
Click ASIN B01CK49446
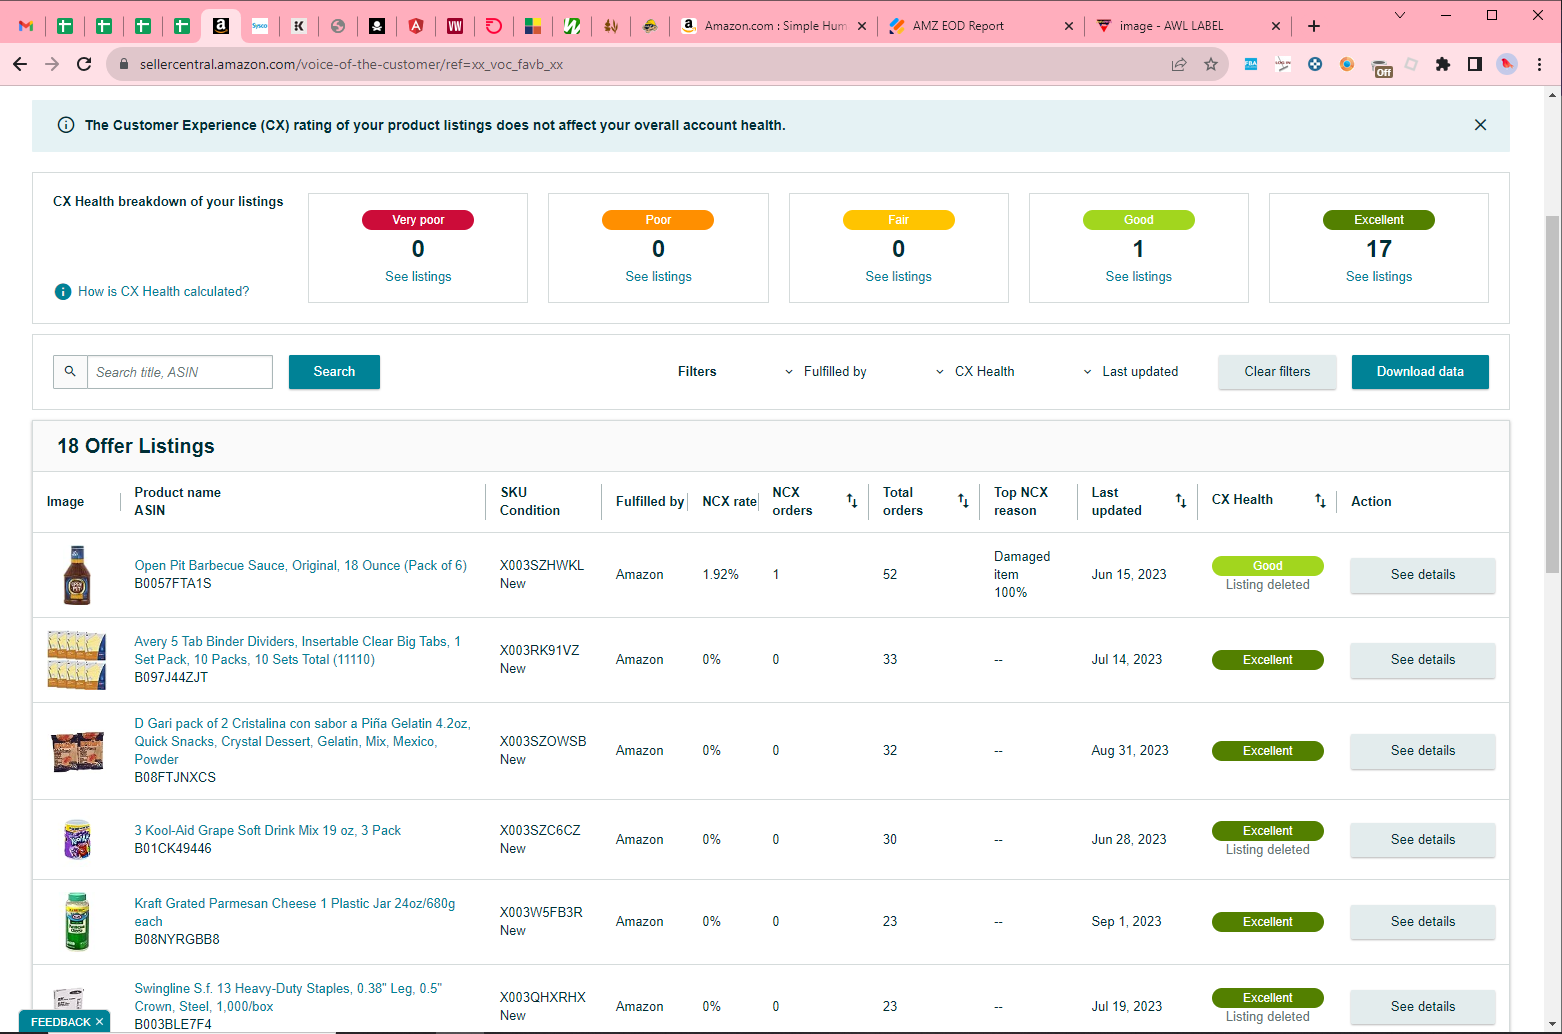point(173,849)
